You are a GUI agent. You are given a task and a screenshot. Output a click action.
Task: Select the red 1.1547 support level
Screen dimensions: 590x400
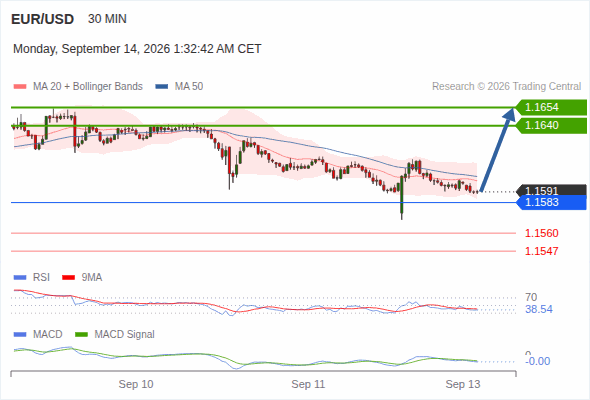click(541, 251)
